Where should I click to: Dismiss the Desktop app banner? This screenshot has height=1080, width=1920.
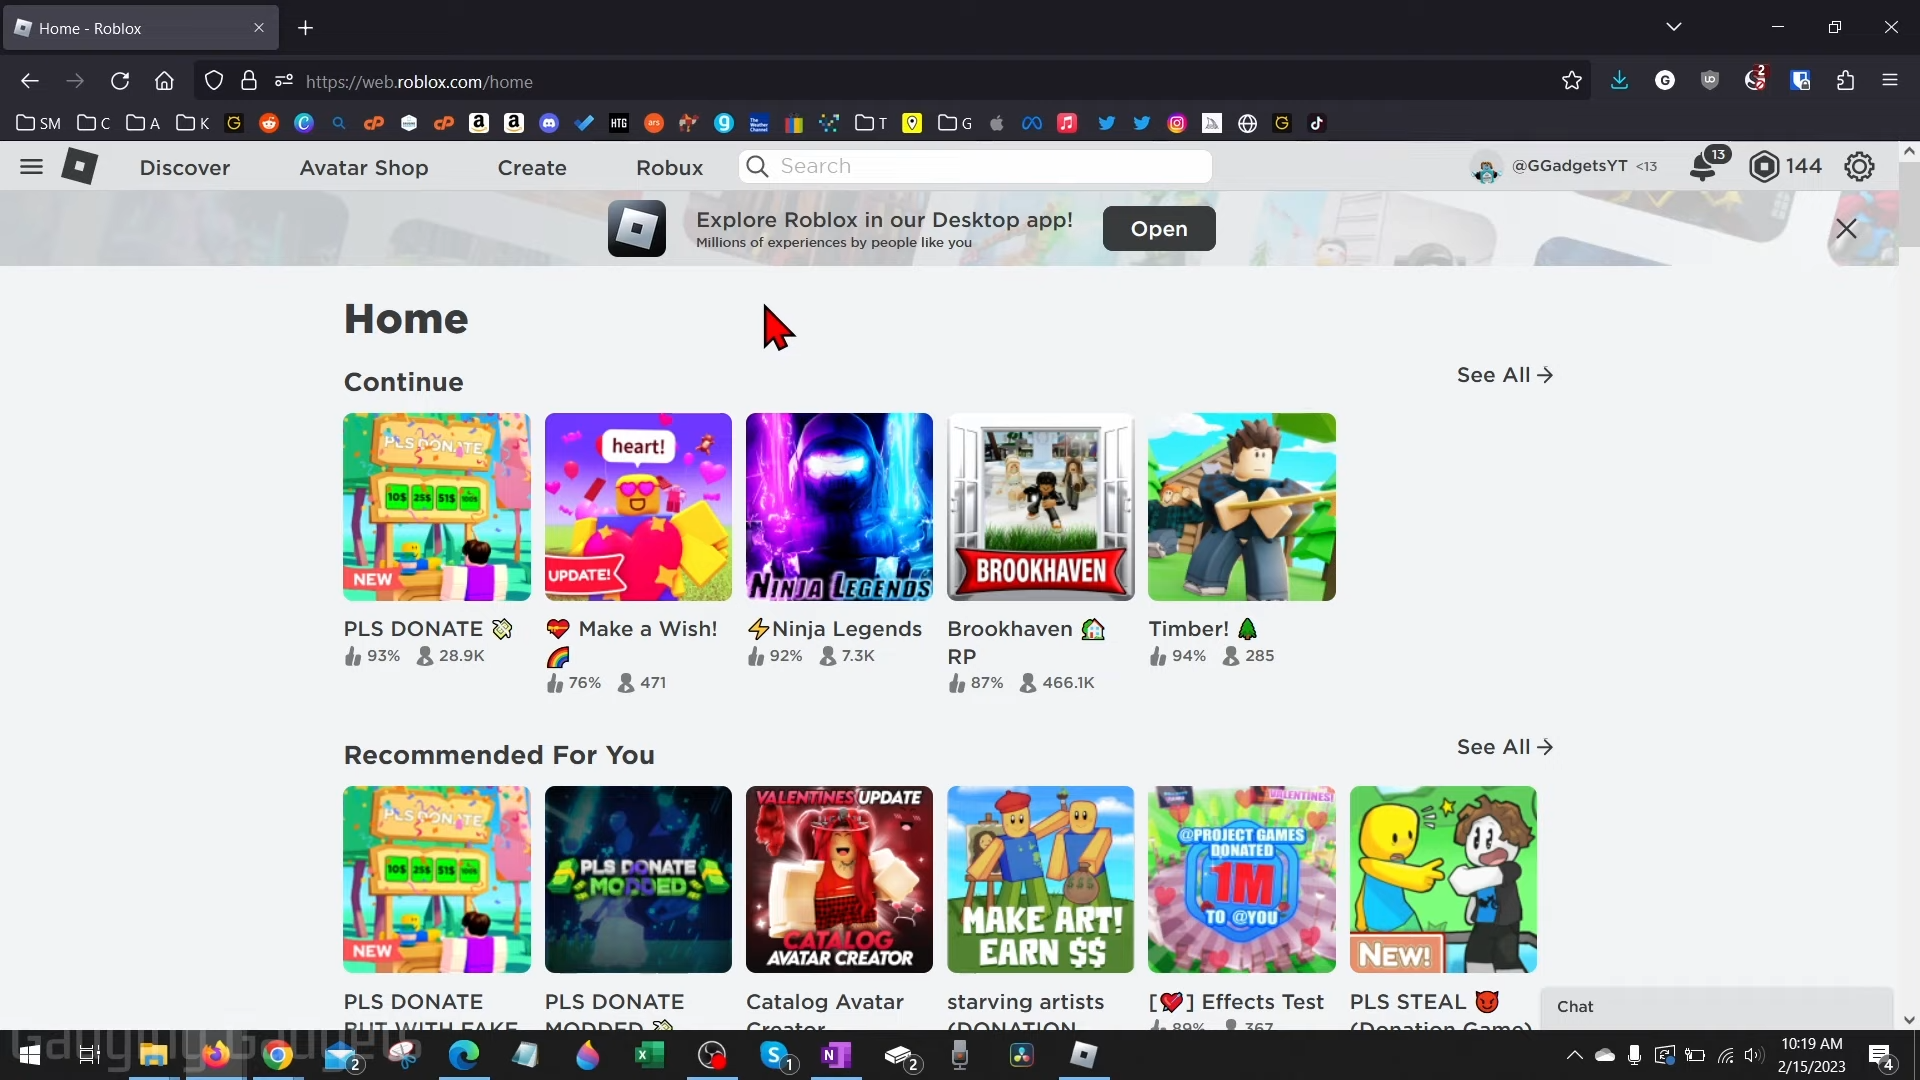[1846, 229]
